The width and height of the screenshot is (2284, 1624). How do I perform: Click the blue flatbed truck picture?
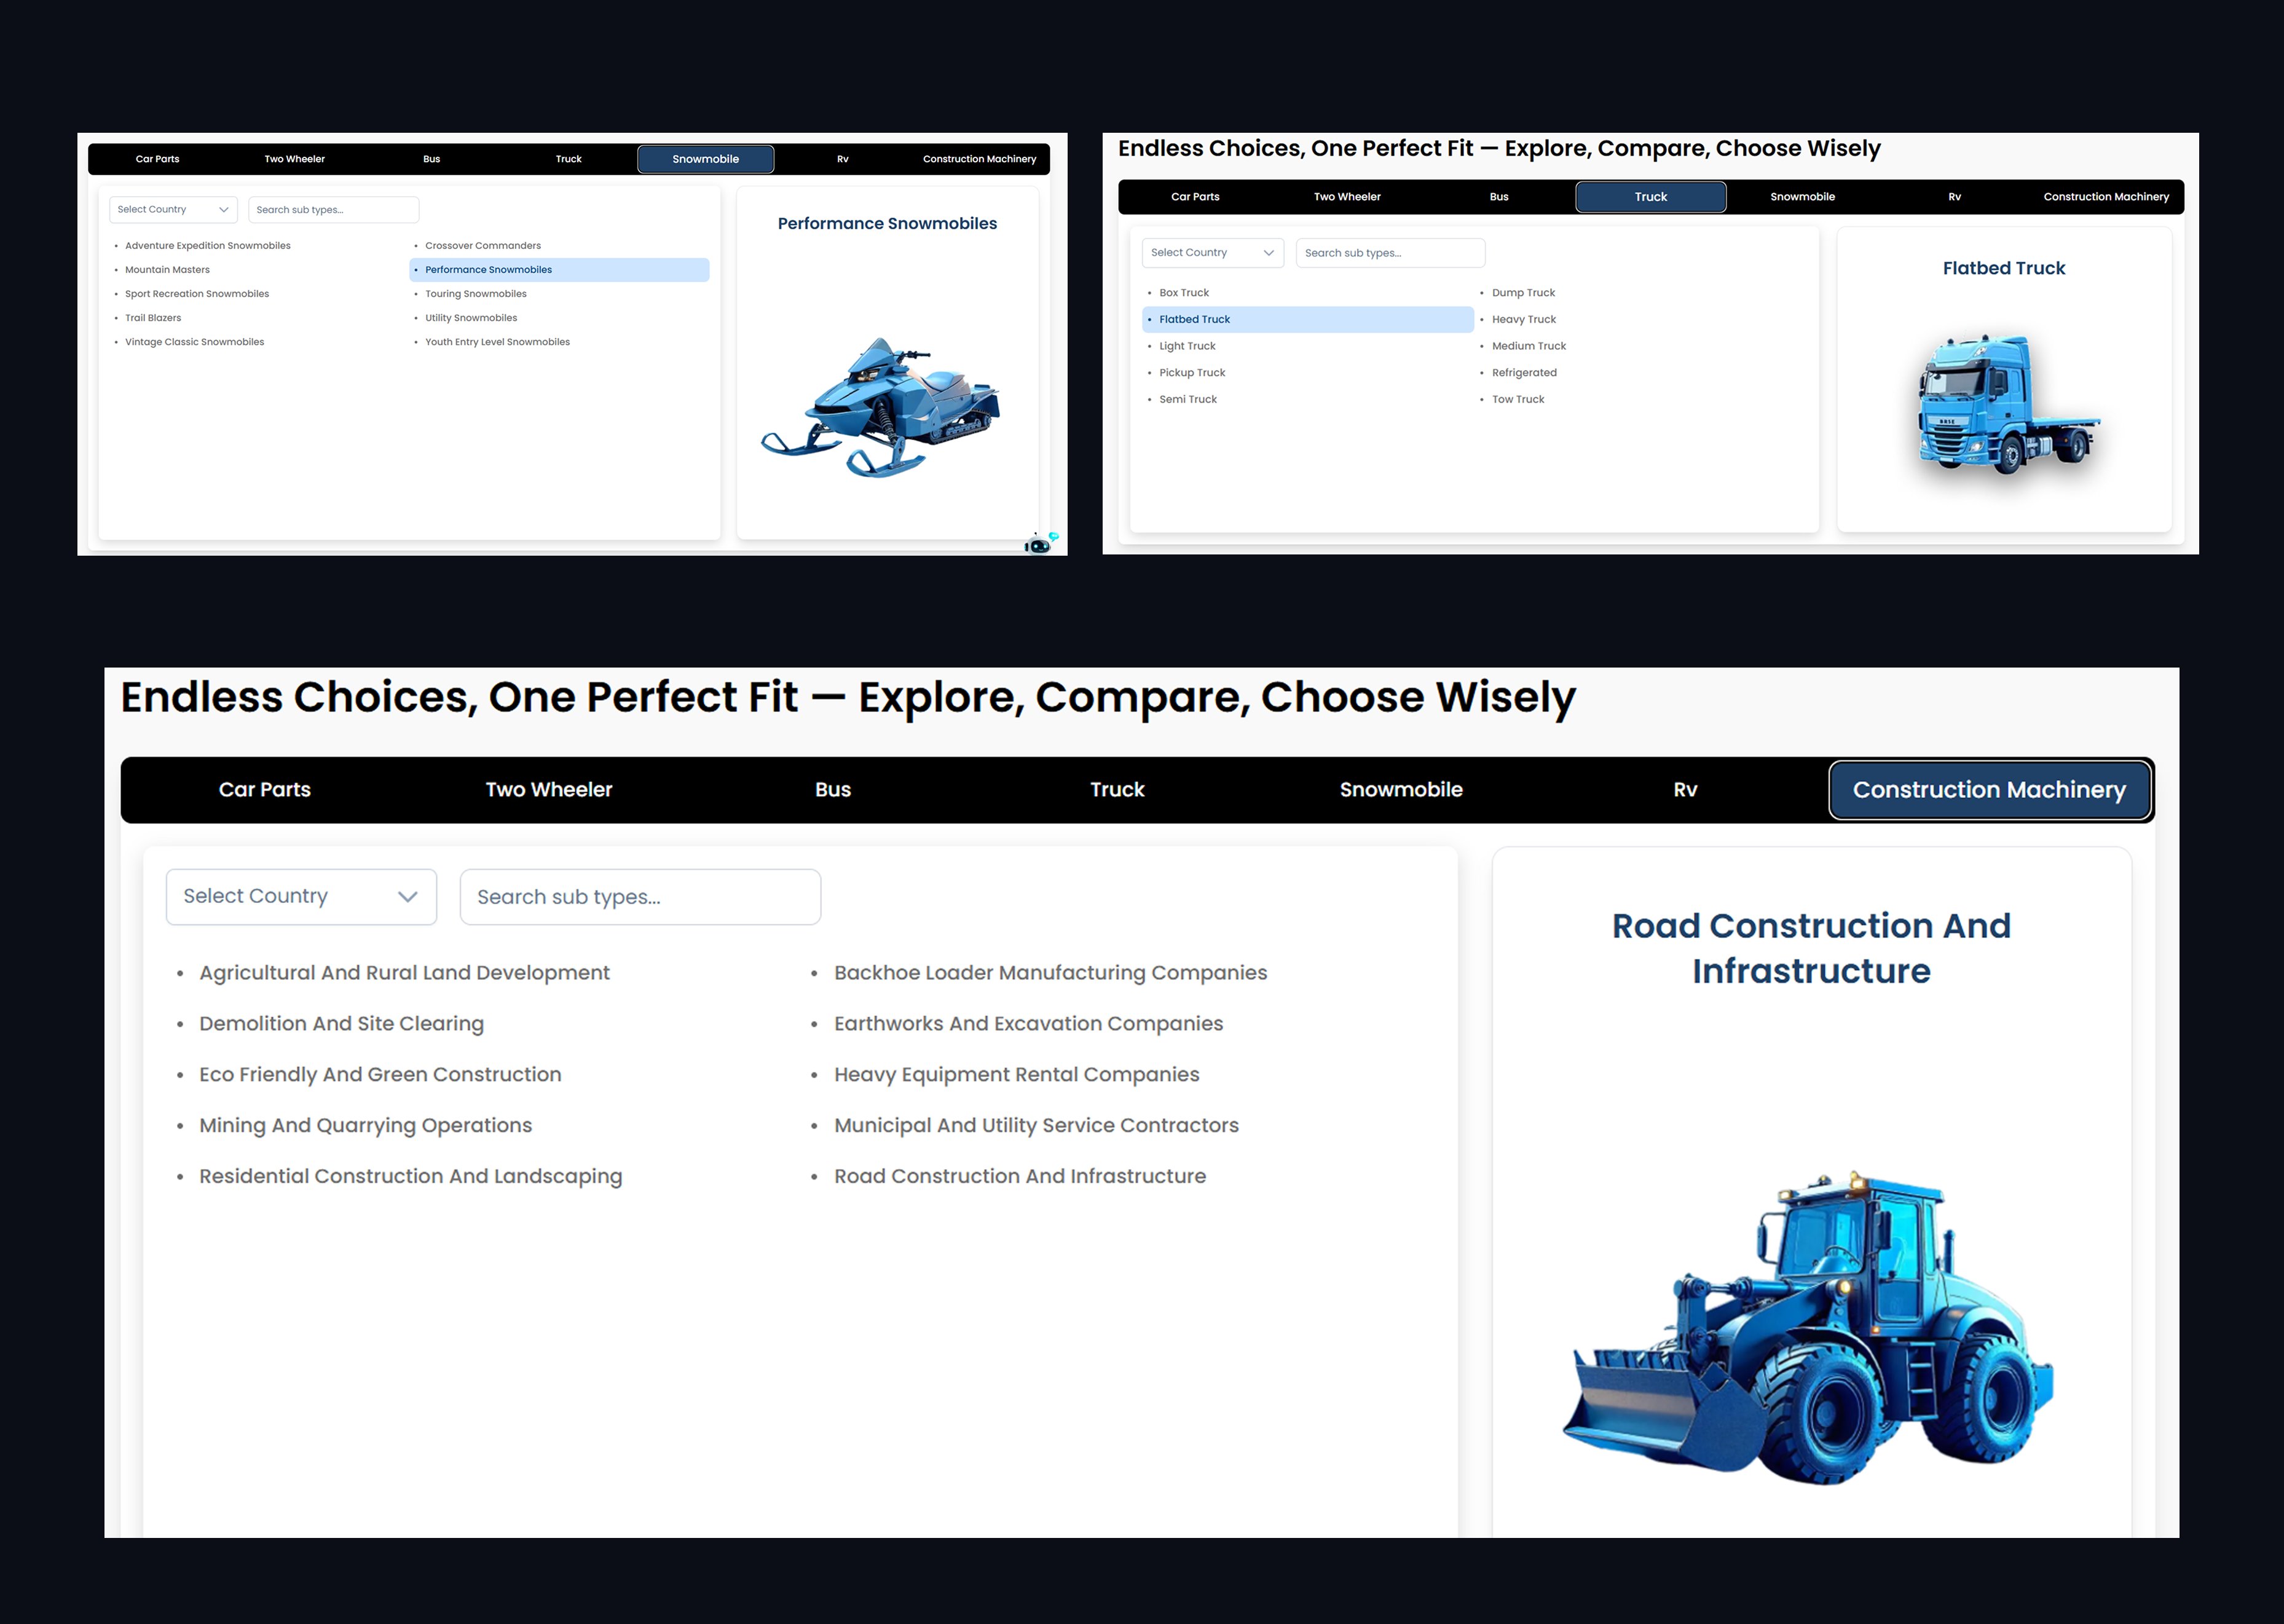point(2006,403)
